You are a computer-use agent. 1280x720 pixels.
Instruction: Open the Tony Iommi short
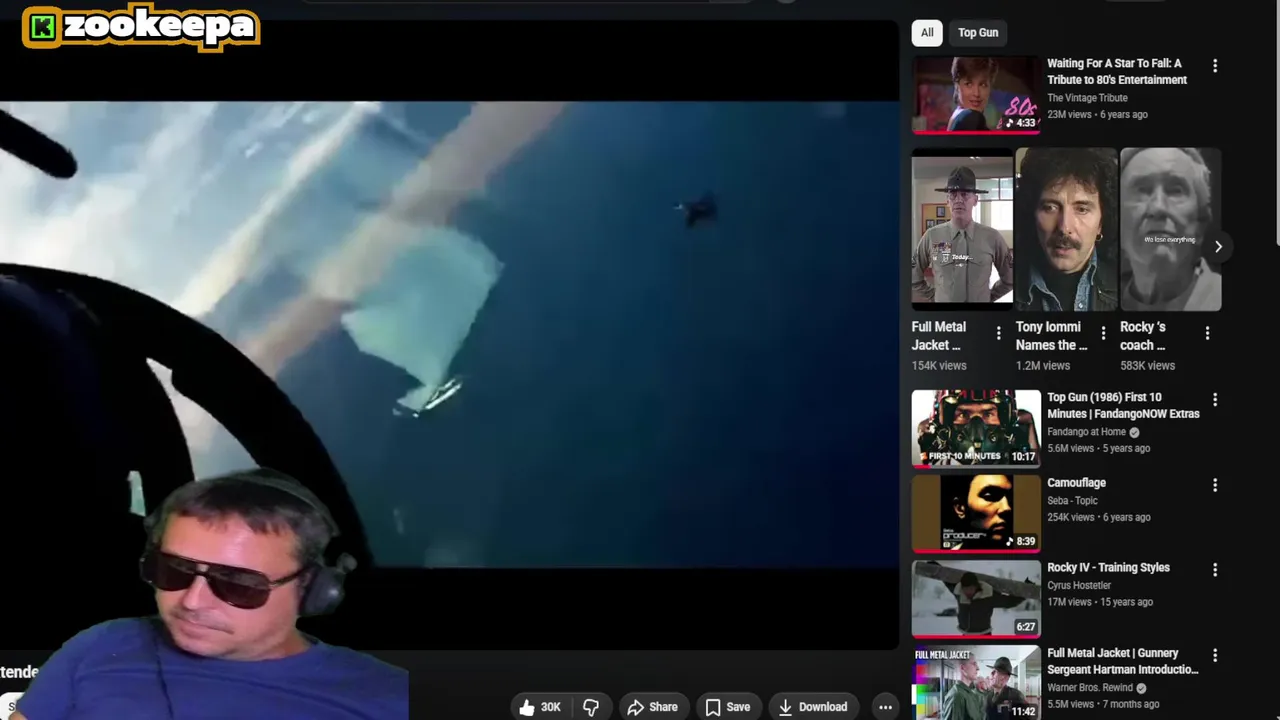pyautogui.click(x=1066, y=229)
